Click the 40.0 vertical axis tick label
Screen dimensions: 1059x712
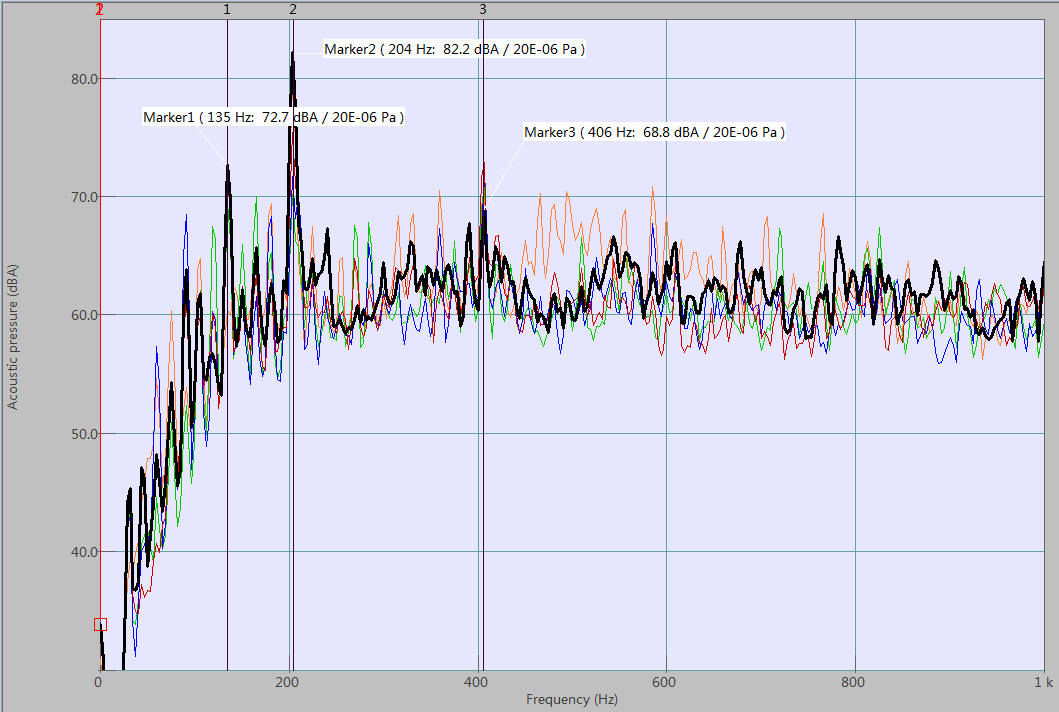81,552
